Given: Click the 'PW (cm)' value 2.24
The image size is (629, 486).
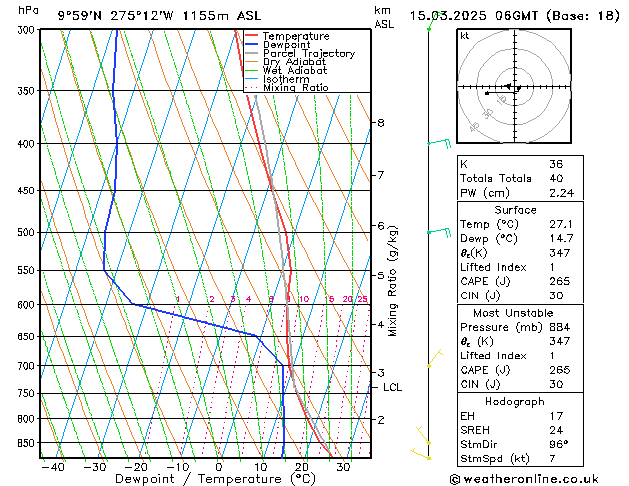Looking at the screenshot, I should [562, 193].
